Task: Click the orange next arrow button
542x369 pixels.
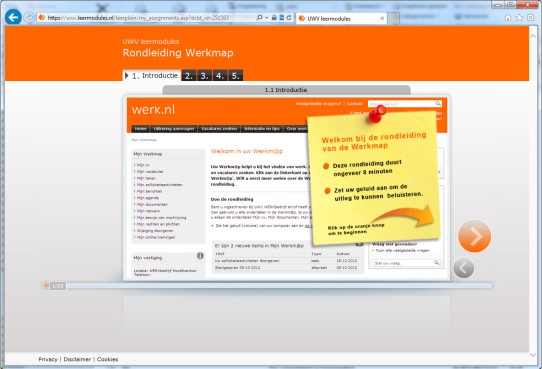Action: [x=474, y=236]
